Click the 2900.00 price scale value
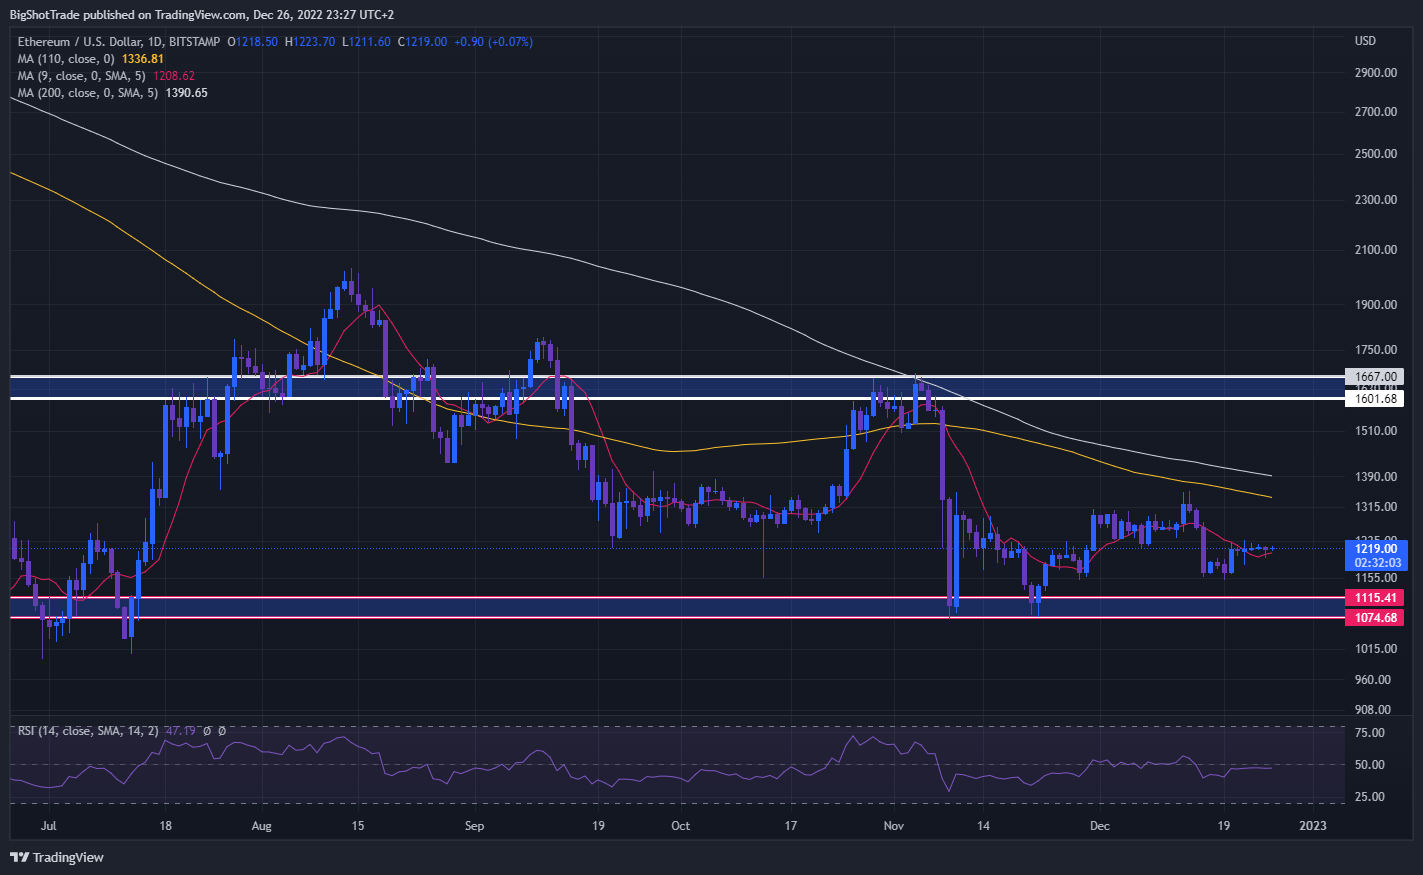Image resolution: width=1423 pixels, height=875 pixels. tap(1376, 73)
